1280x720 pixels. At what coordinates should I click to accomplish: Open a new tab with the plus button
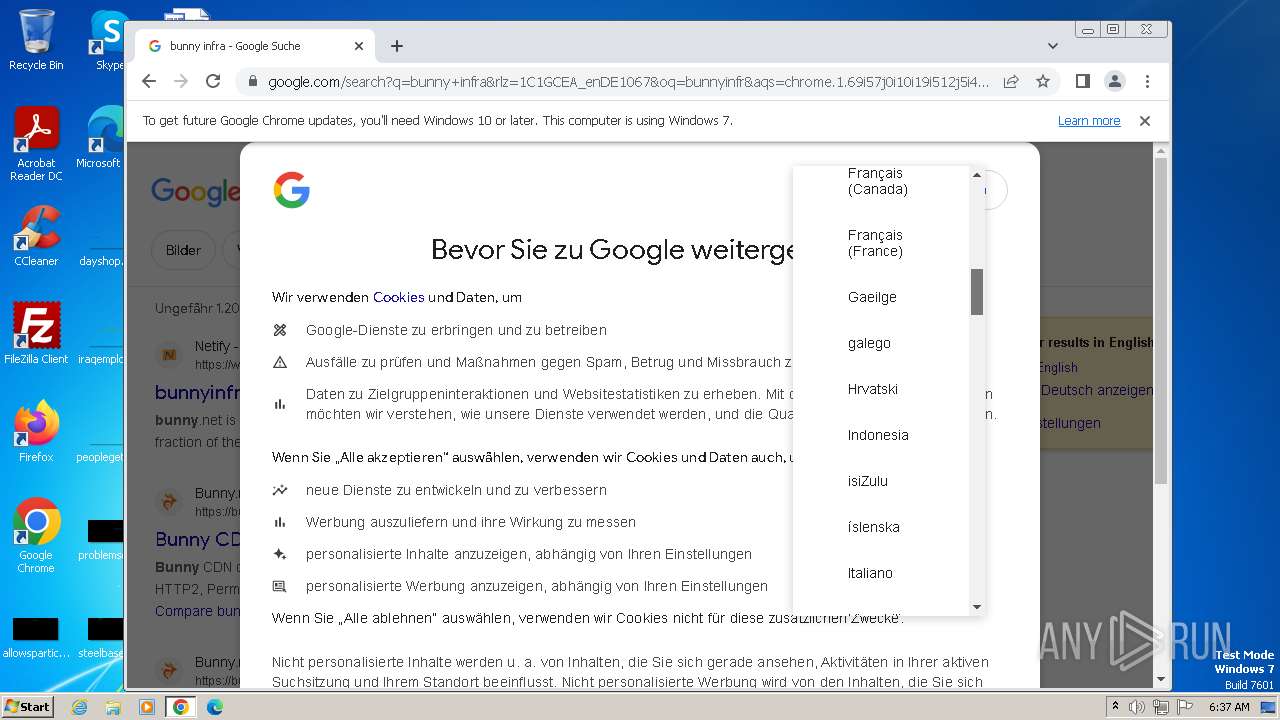pos(397,46)
